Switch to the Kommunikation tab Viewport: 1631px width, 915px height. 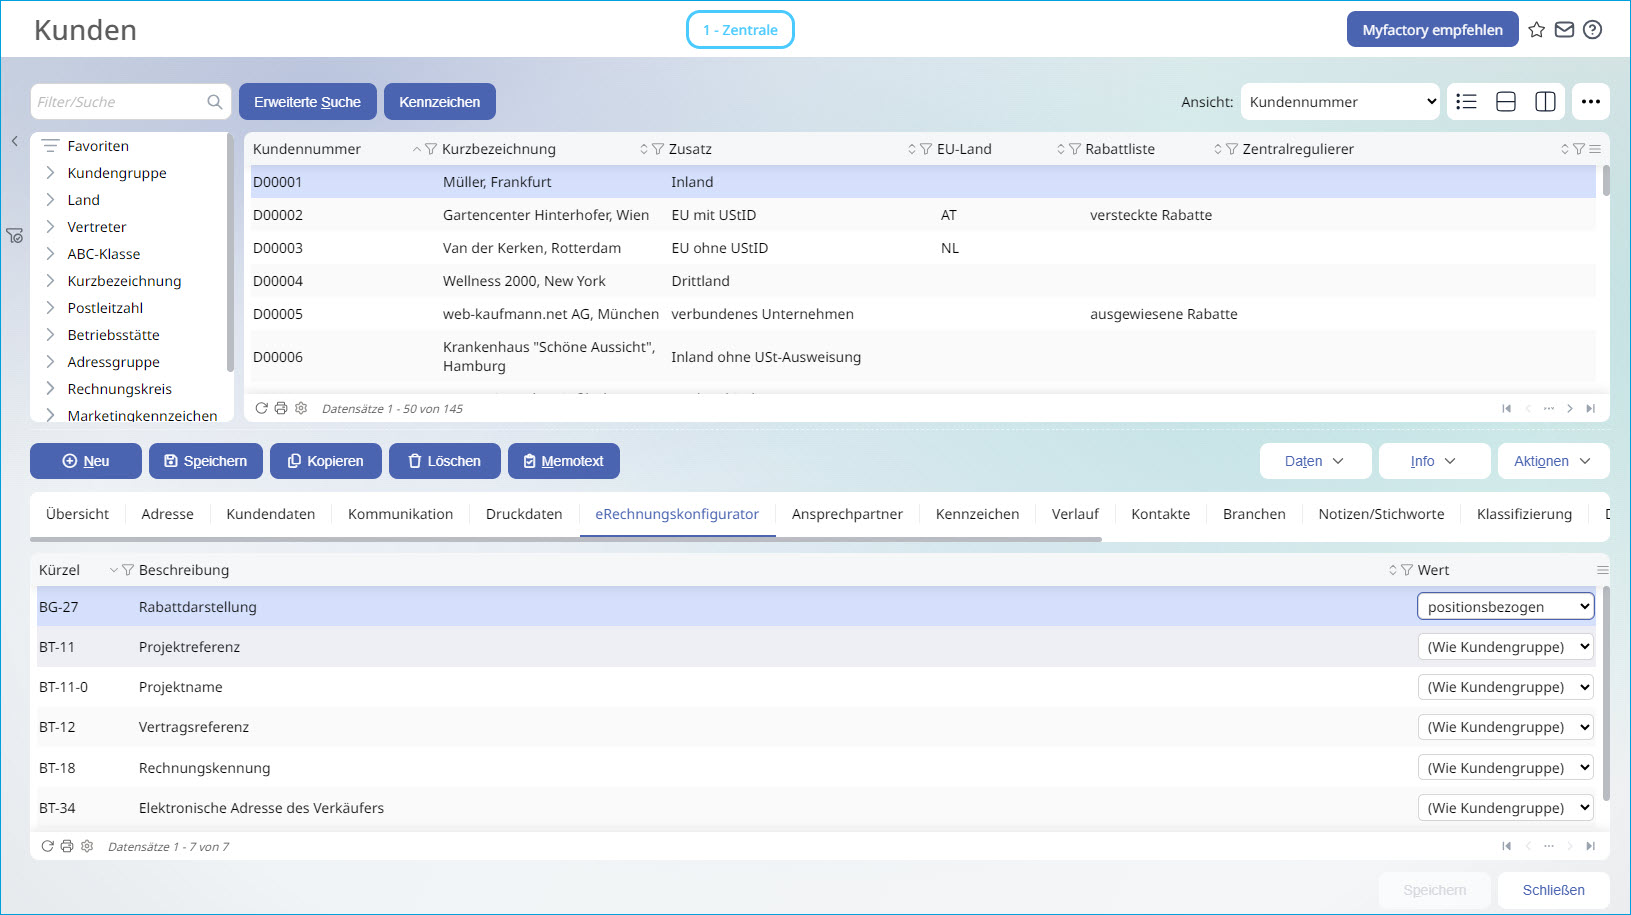click(x=400, y=514)
